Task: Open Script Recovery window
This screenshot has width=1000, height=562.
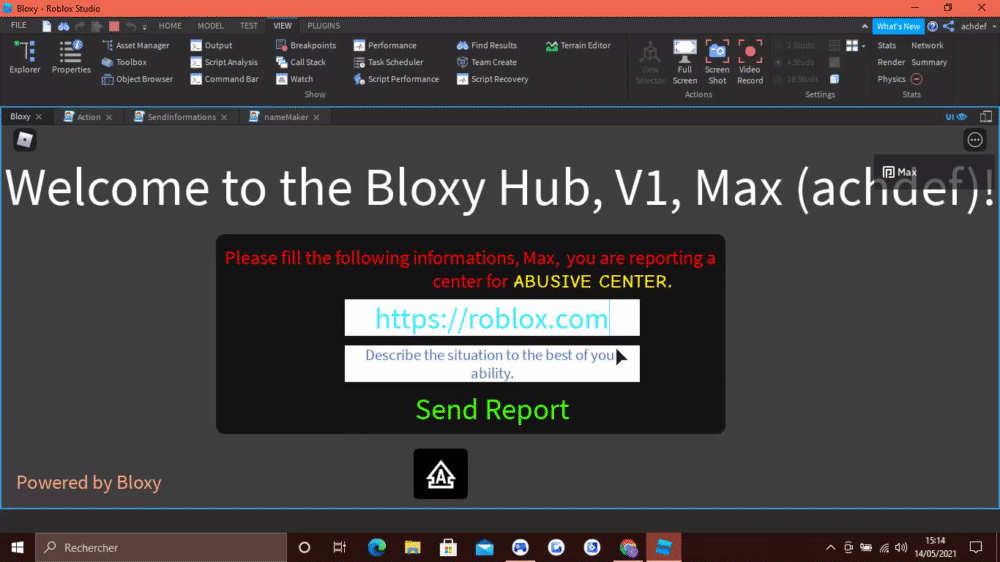Action: click(x=492, y=79)
